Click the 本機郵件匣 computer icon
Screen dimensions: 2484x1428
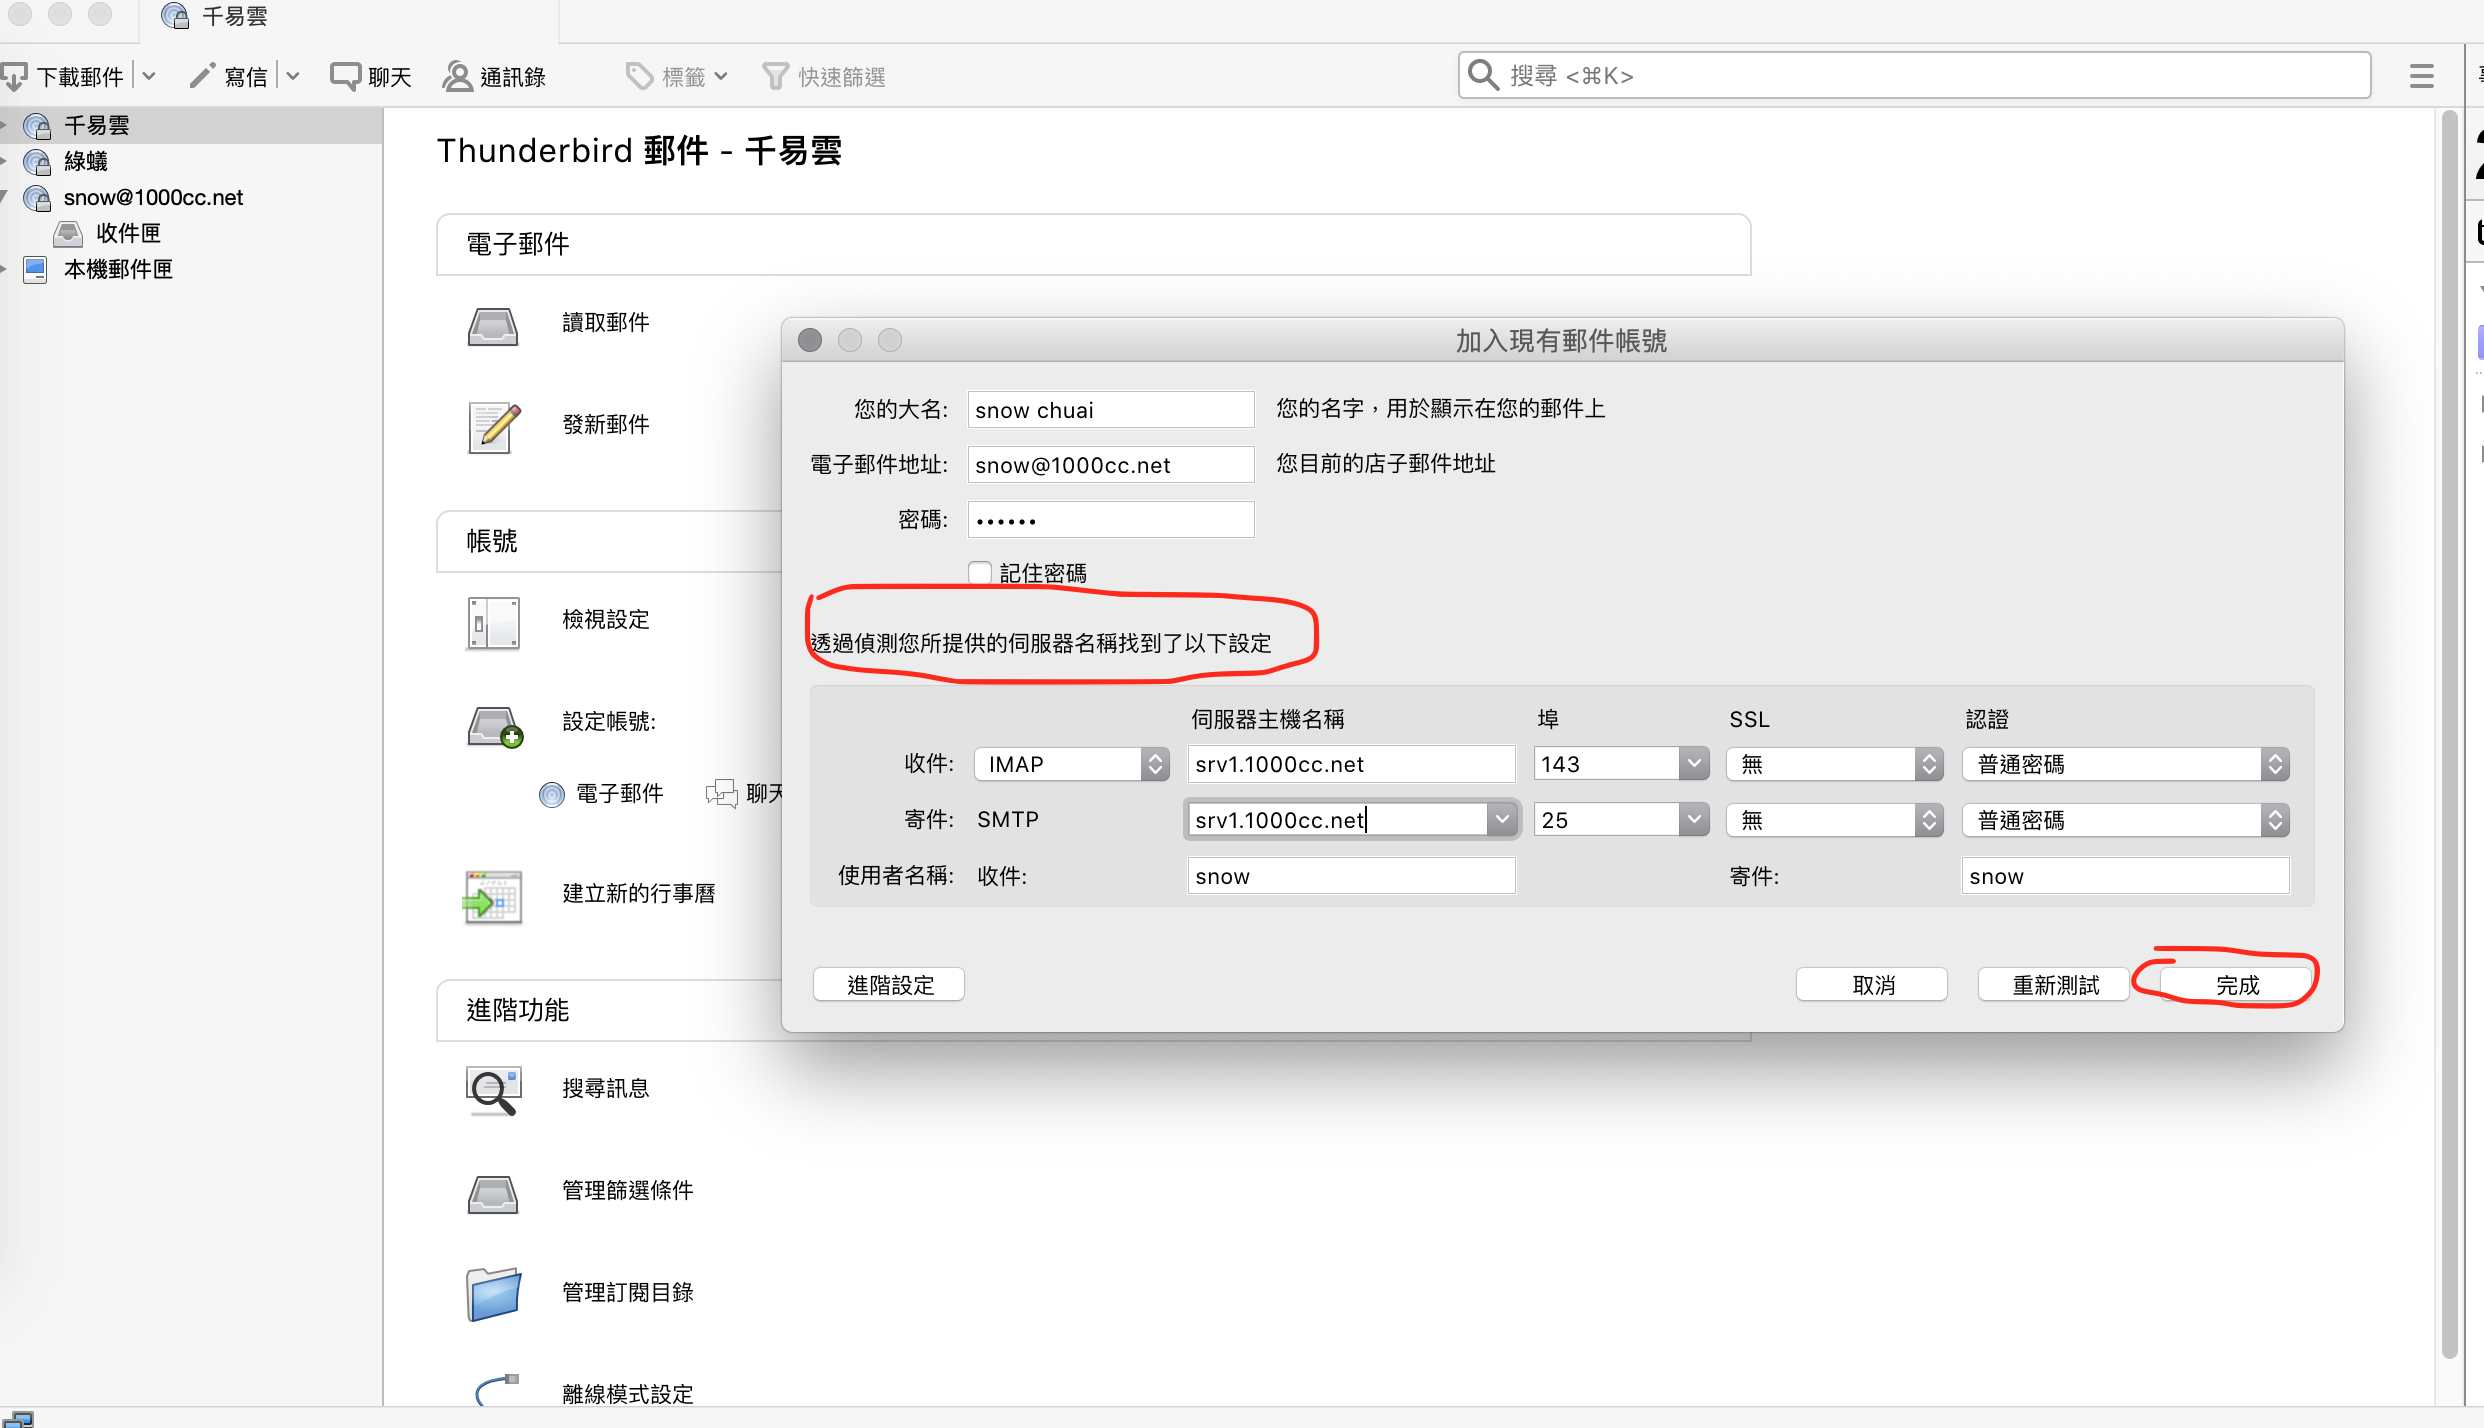click(x=35, y=269)
